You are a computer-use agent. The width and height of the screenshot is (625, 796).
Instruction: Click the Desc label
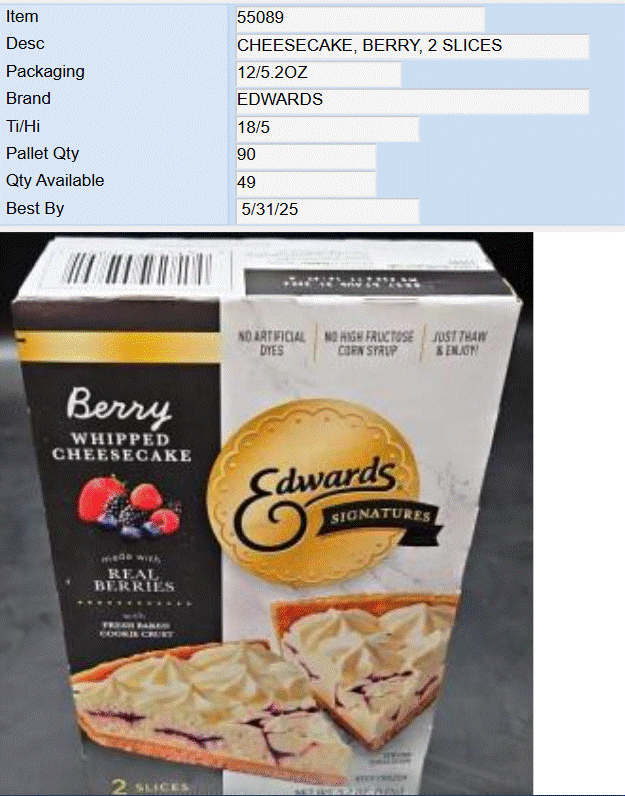(25, 44)
